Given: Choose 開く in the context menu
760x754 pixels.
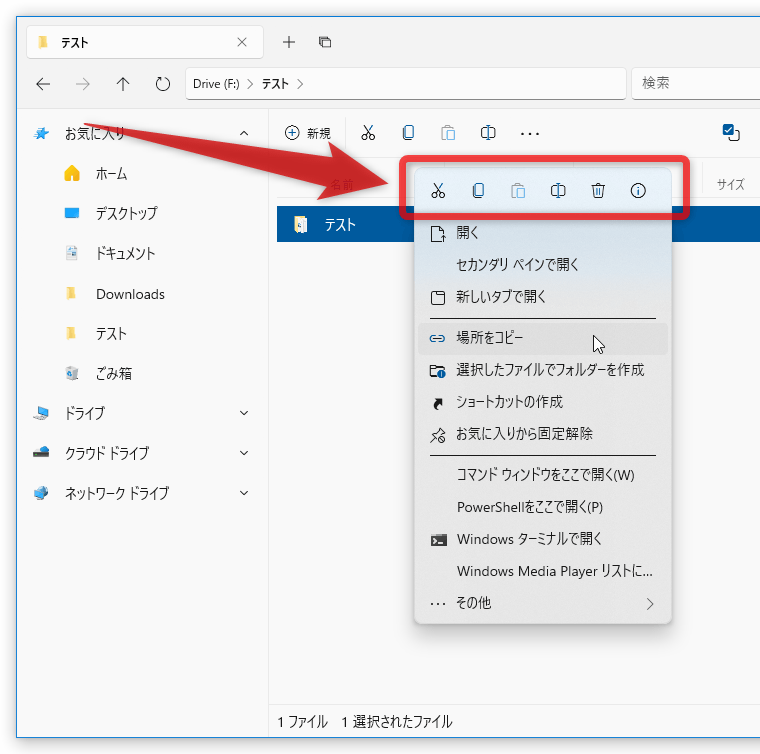Looking at the screenshot, I should coord(543,233).
